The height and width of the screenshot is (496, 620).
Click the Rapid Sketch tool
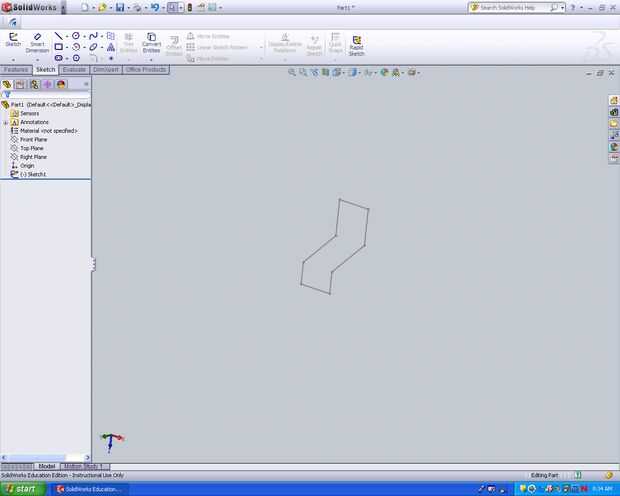pyautogui.click(x=356, y=45)
